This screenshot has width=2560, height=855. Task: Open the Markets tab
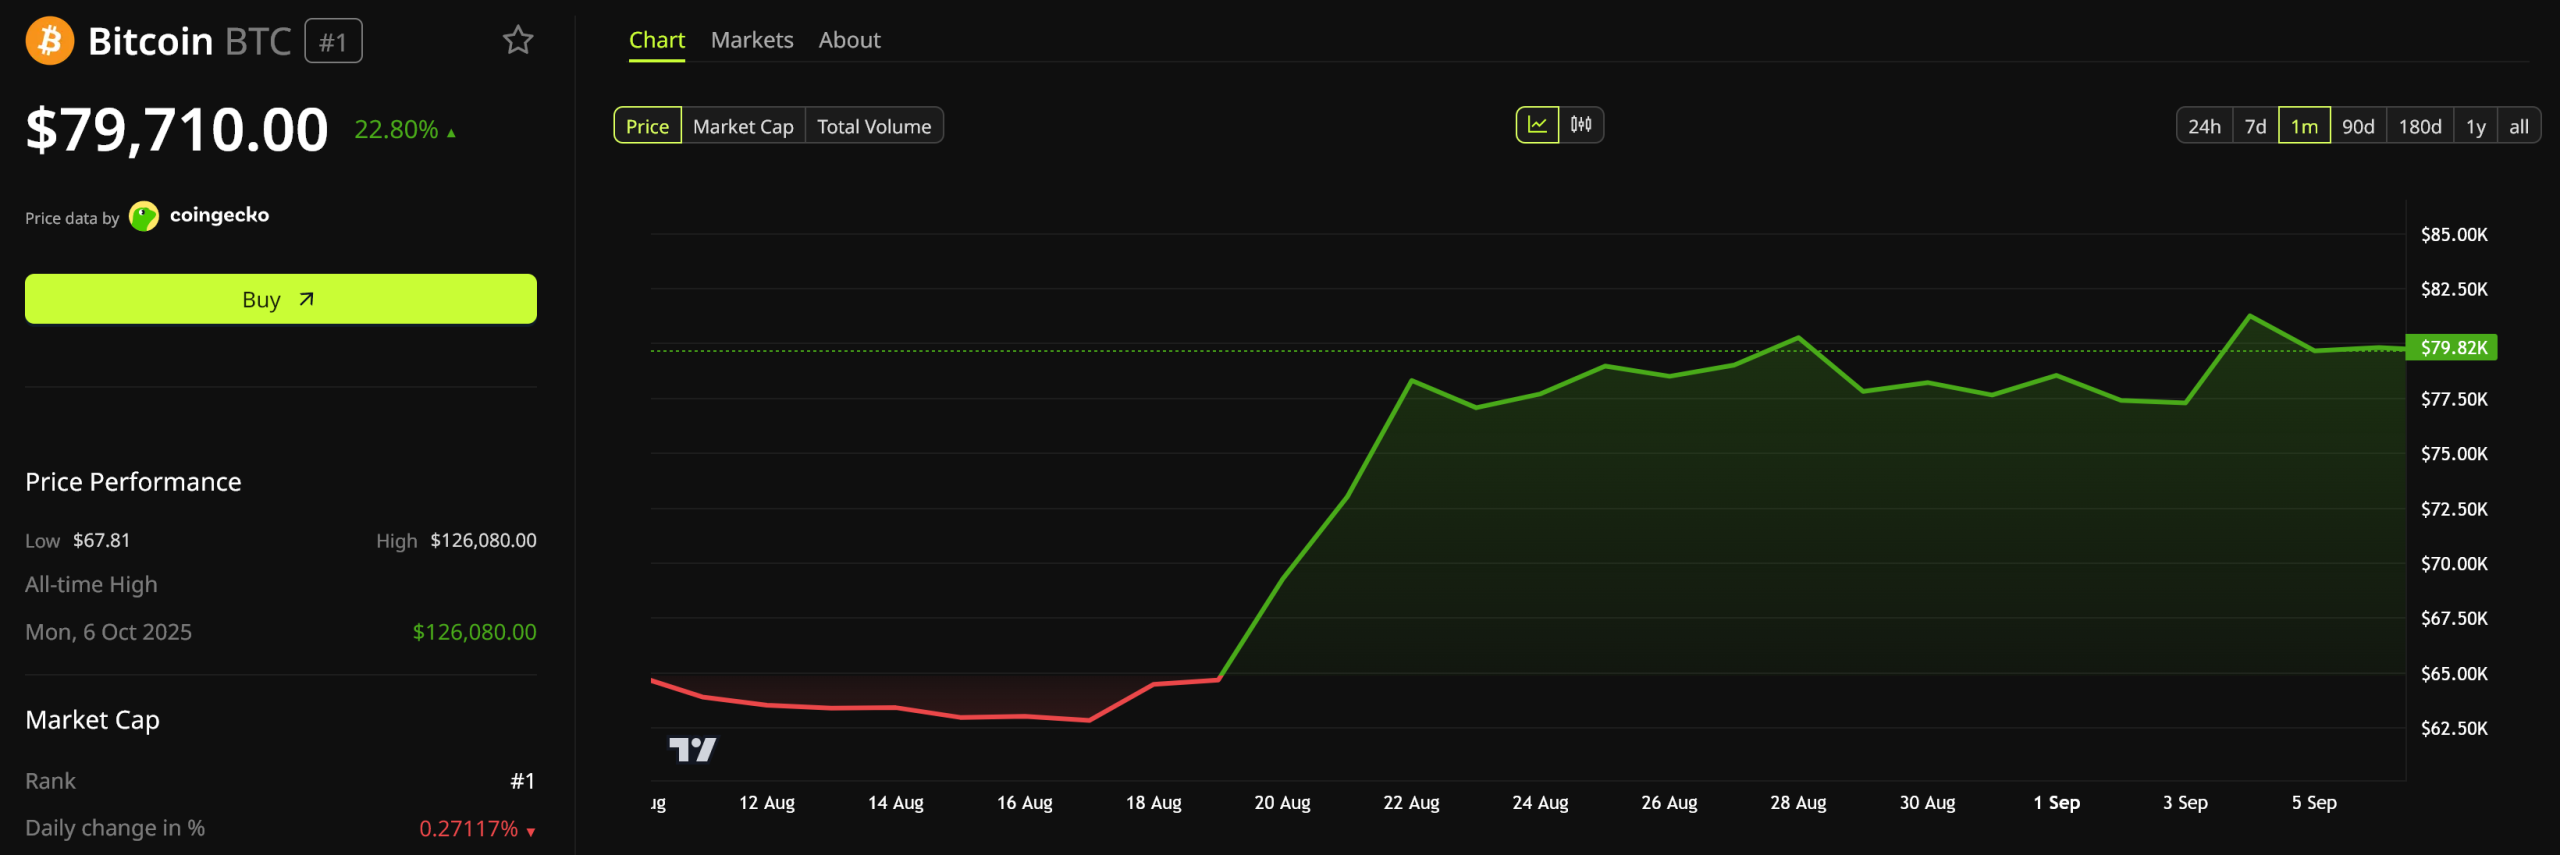pos(752,40)
